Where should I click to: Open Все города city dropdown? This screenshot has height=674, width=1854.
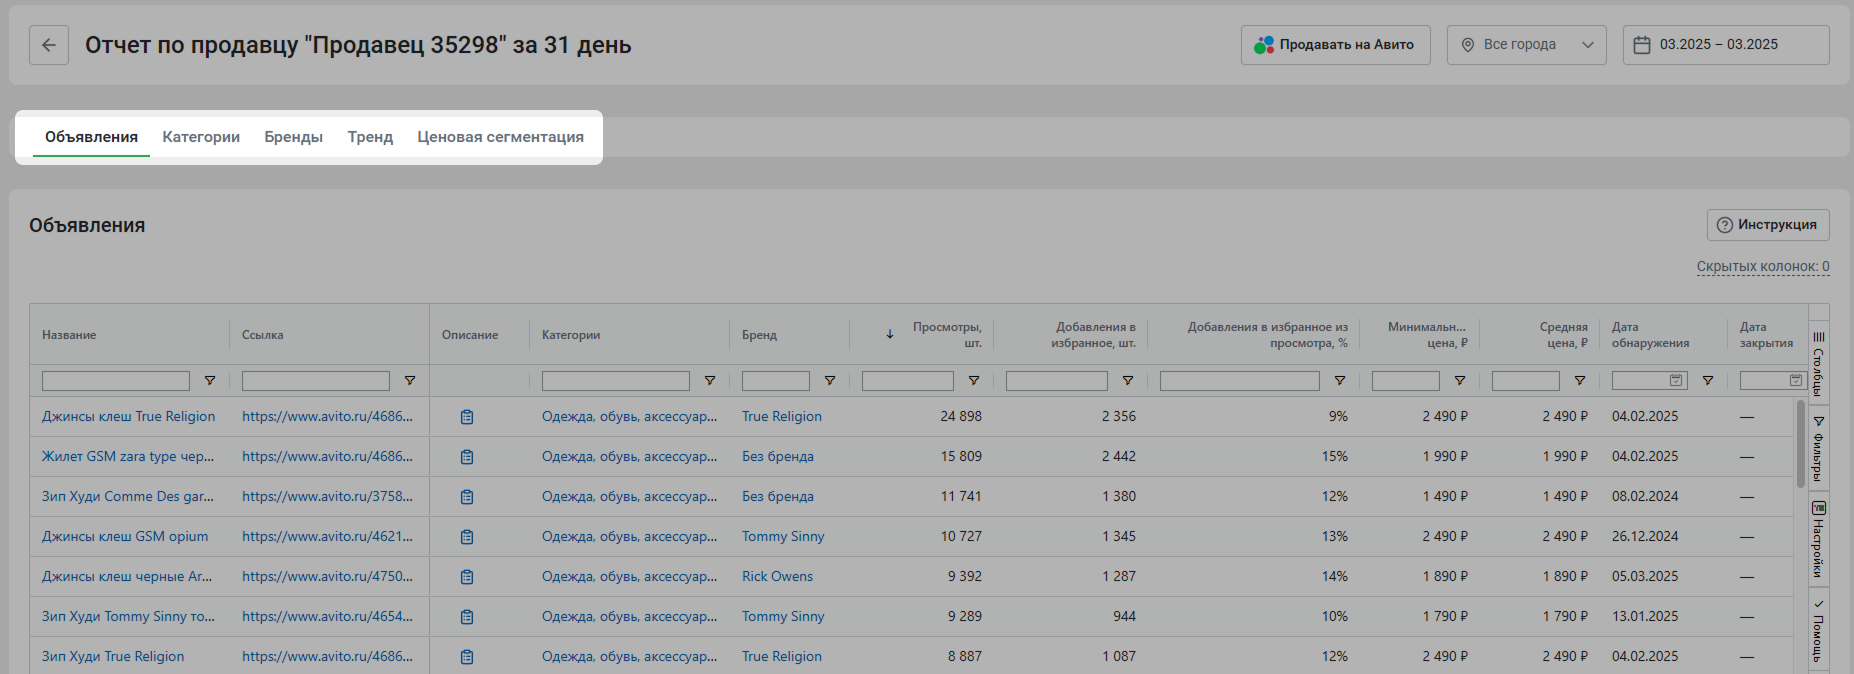(x=1526, y=45)
